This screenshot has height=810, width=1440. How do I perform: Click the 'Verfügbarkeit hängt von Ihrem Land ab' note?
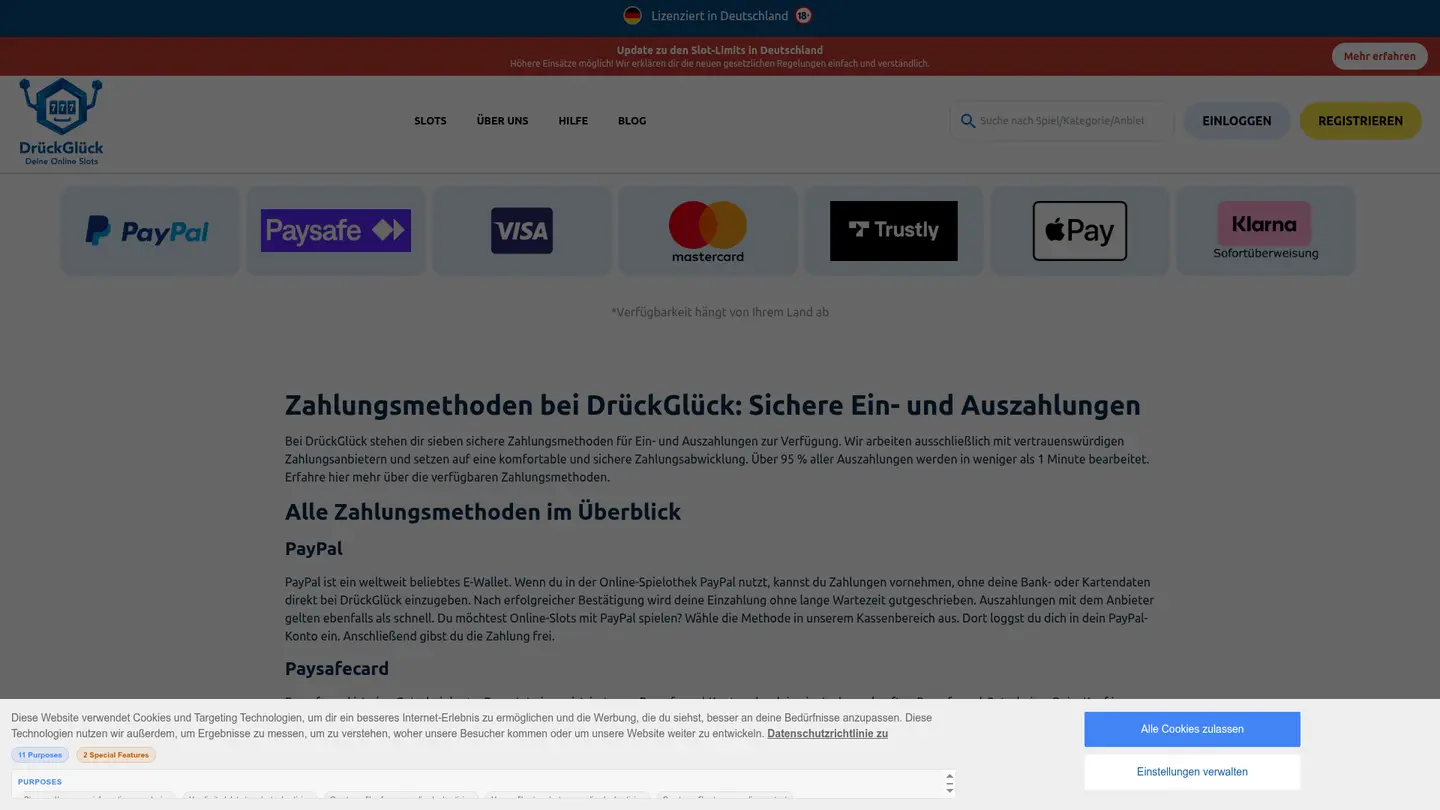[720, 312]
